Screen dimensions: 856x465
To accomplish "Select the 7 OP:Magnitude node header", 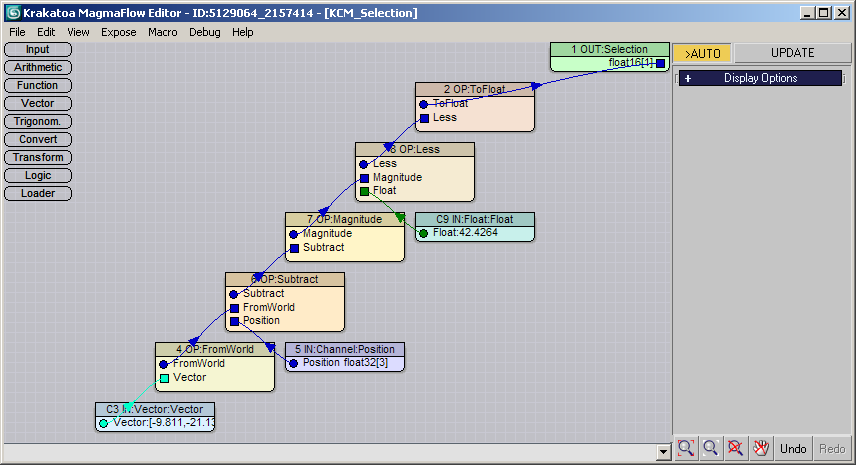I will click(x=344, y=219).
